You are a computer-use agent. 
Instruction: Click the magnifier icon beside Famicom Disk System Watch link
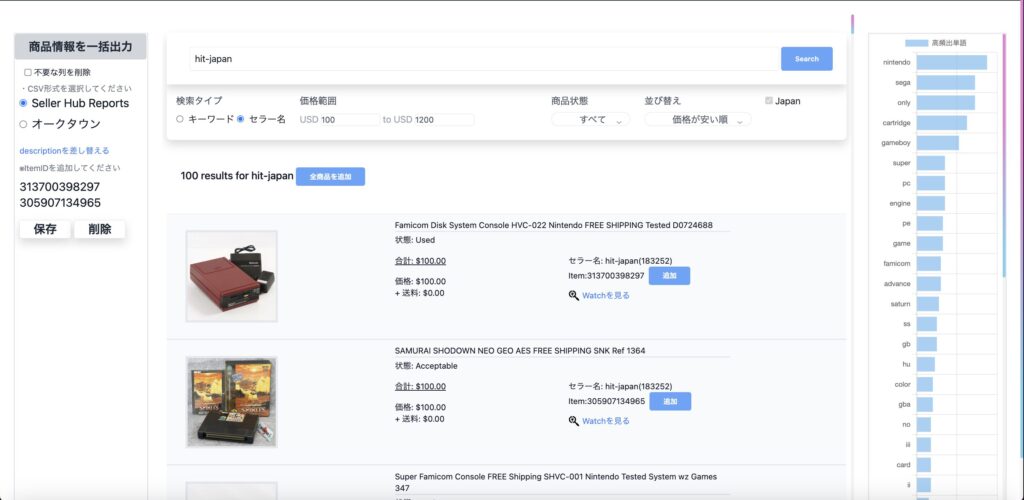tap(573, 296)
